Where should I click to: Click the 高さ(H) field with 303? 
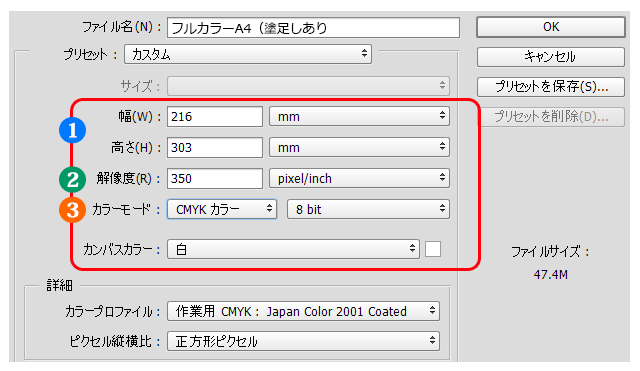215,147
